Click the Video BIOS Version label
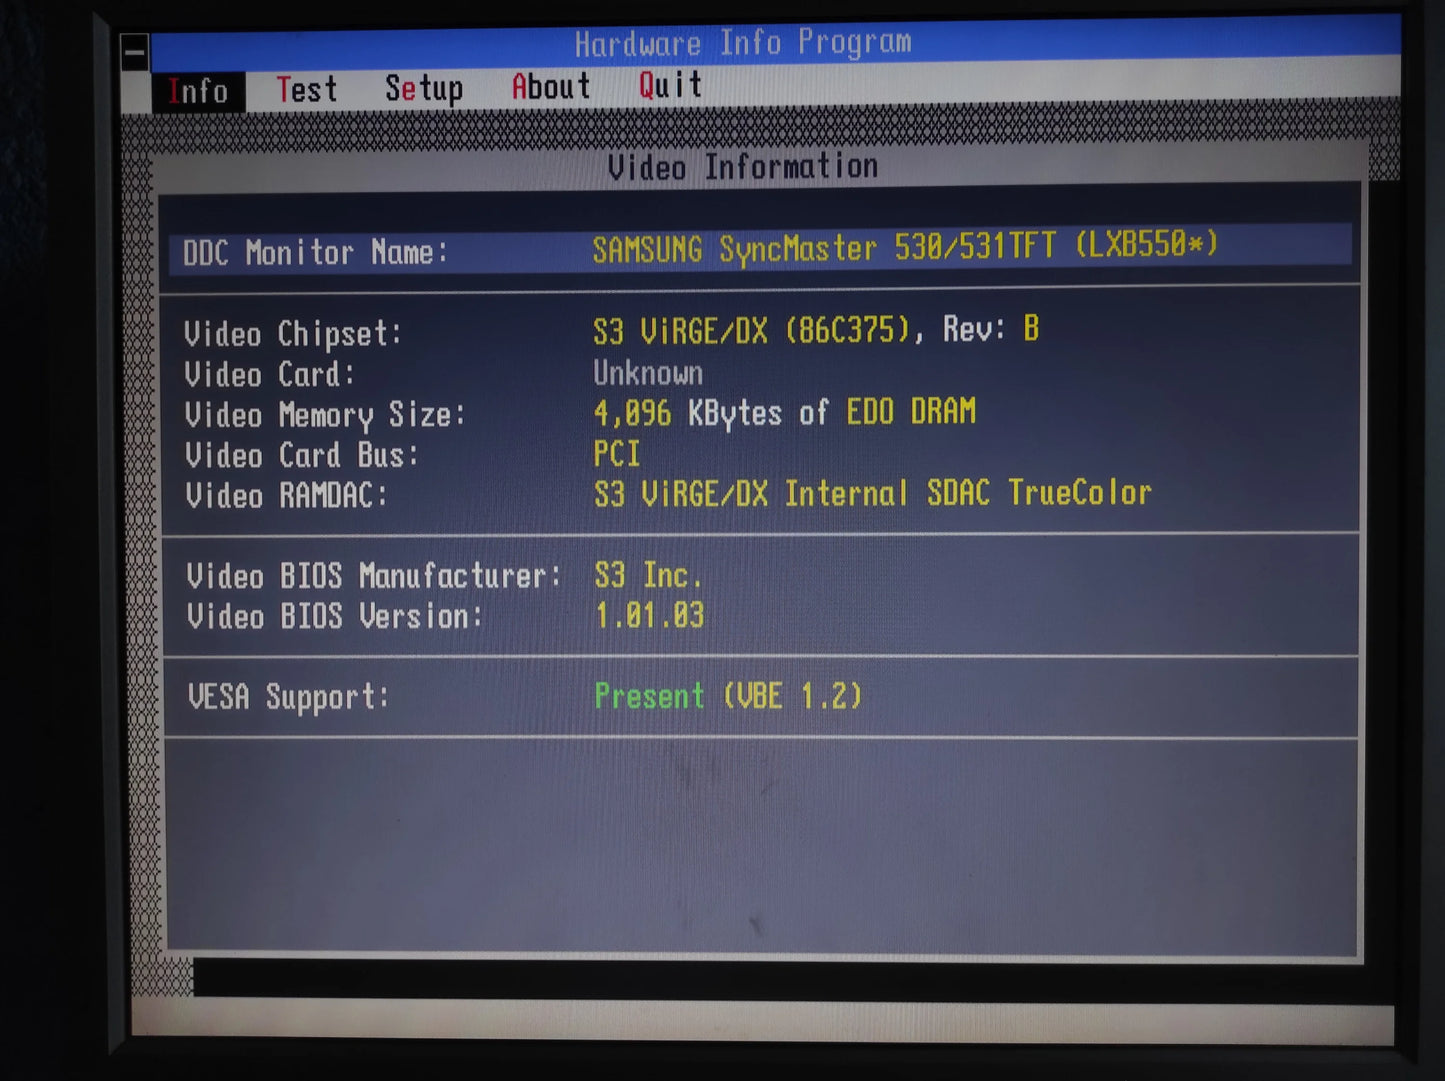 pyautogui.click(x=335, y=616)
